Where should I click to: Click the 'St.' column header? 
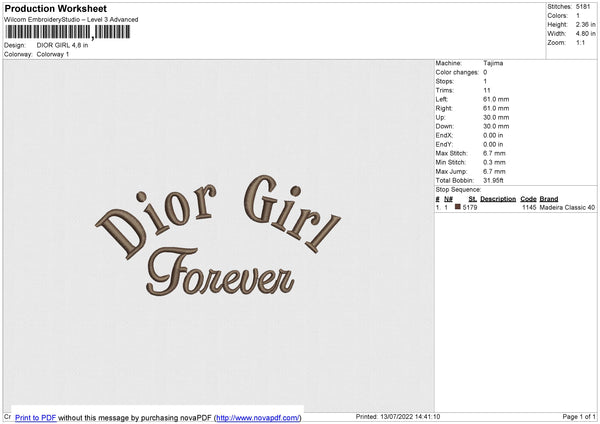point(472,199)
